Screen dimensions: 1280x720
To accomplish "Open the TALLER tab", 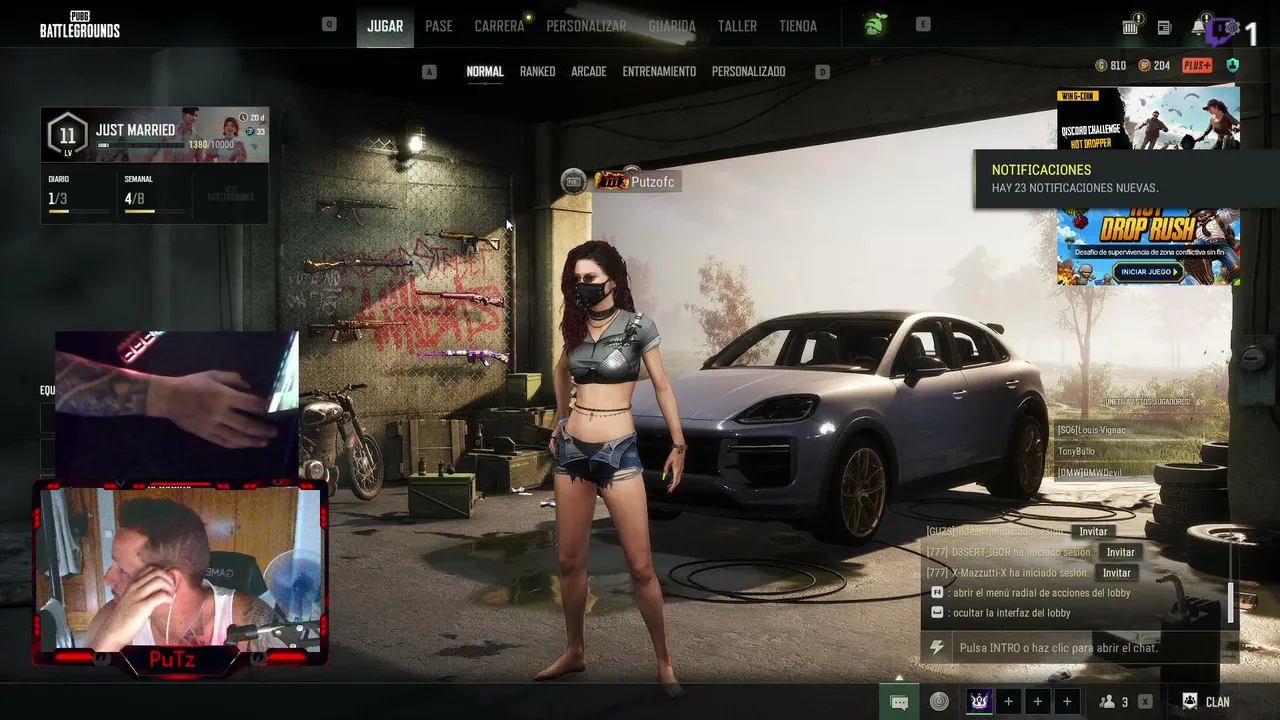I will pyautogui.click(x=737, y=26).
